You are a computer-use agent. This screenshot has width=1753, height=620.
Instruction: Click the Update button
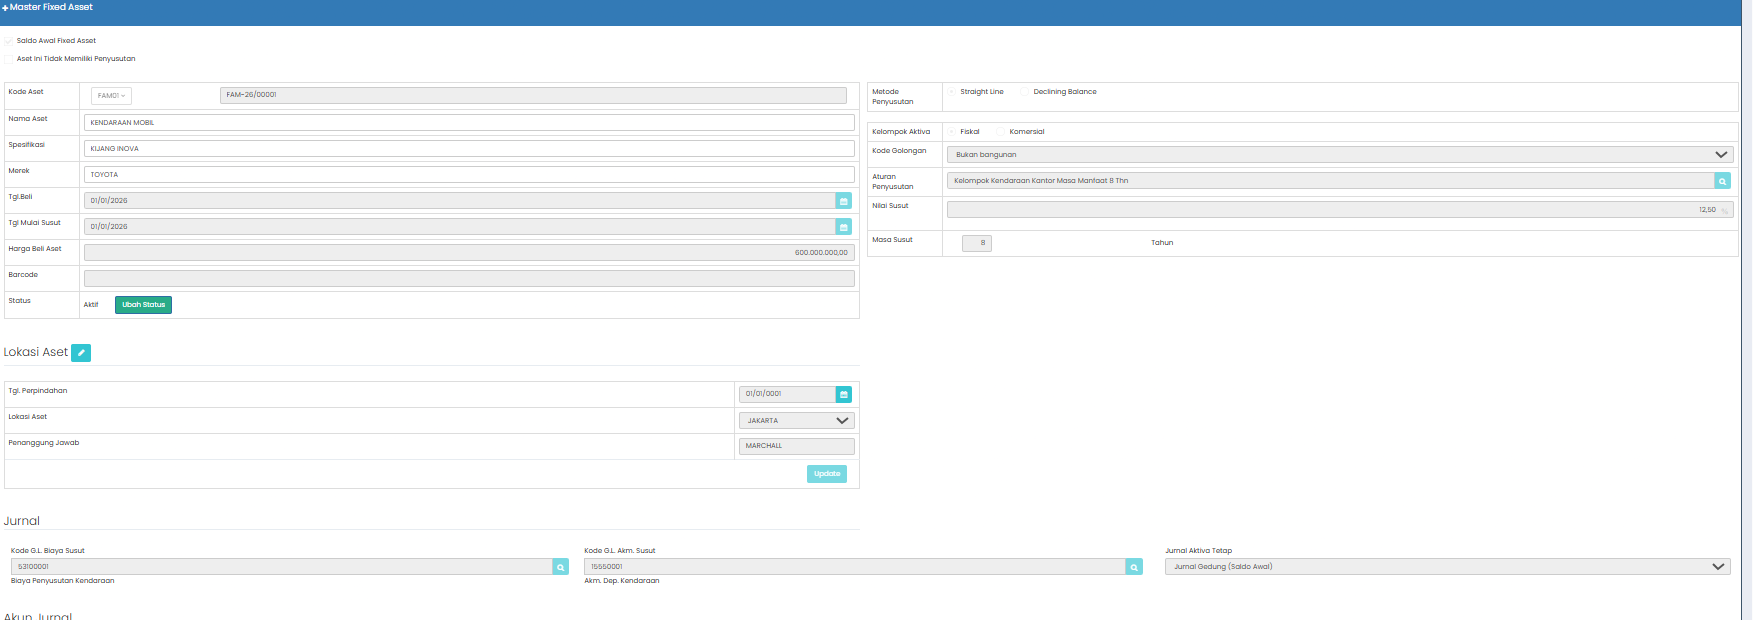pyautogui.click(x=827, y=474)
